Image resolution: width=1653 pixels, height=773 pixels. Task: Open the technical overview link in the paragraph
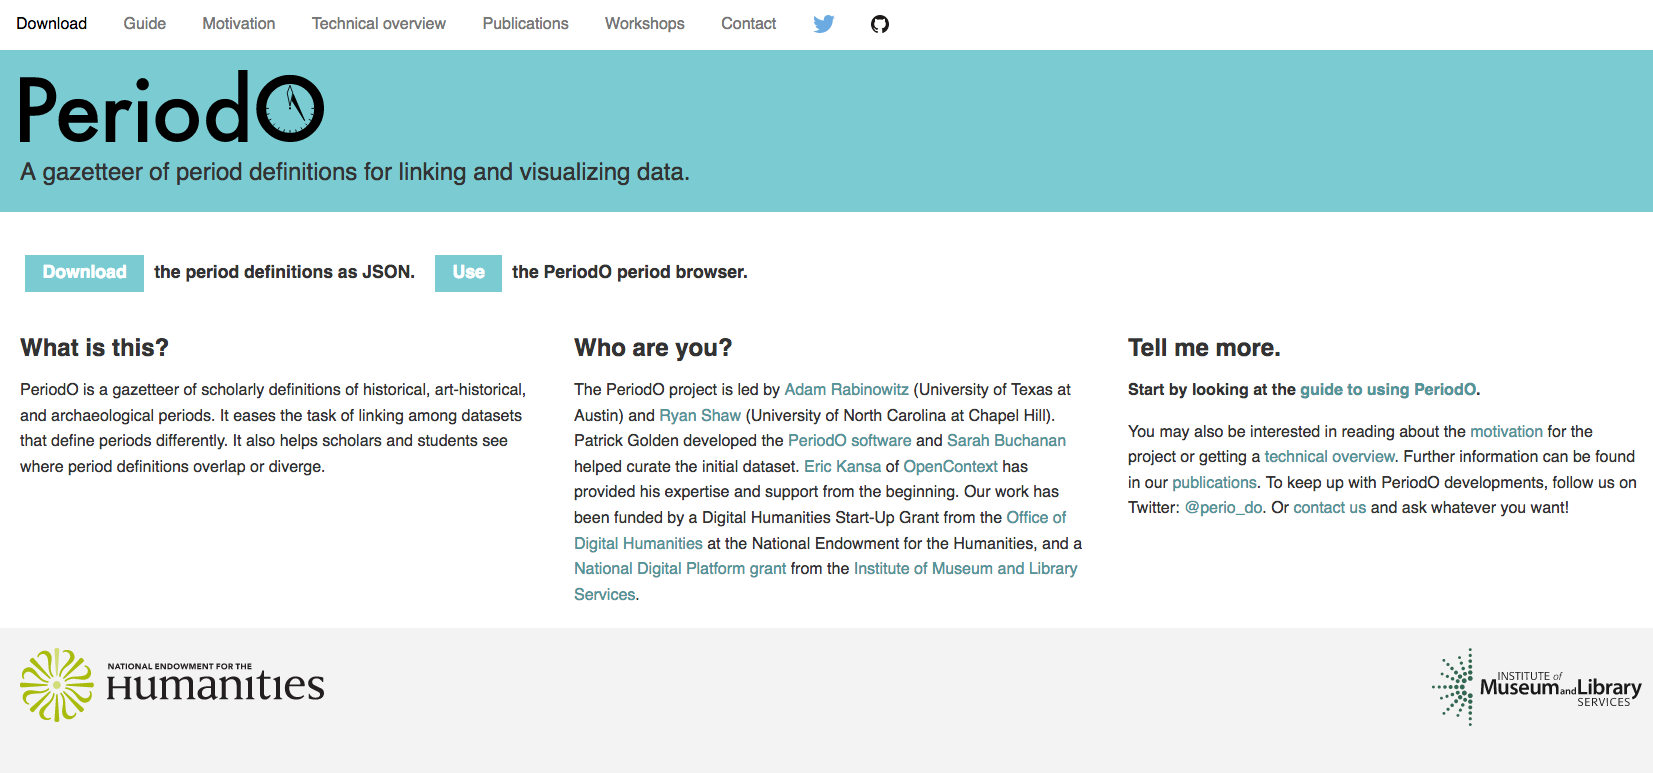click(1329, 457)
